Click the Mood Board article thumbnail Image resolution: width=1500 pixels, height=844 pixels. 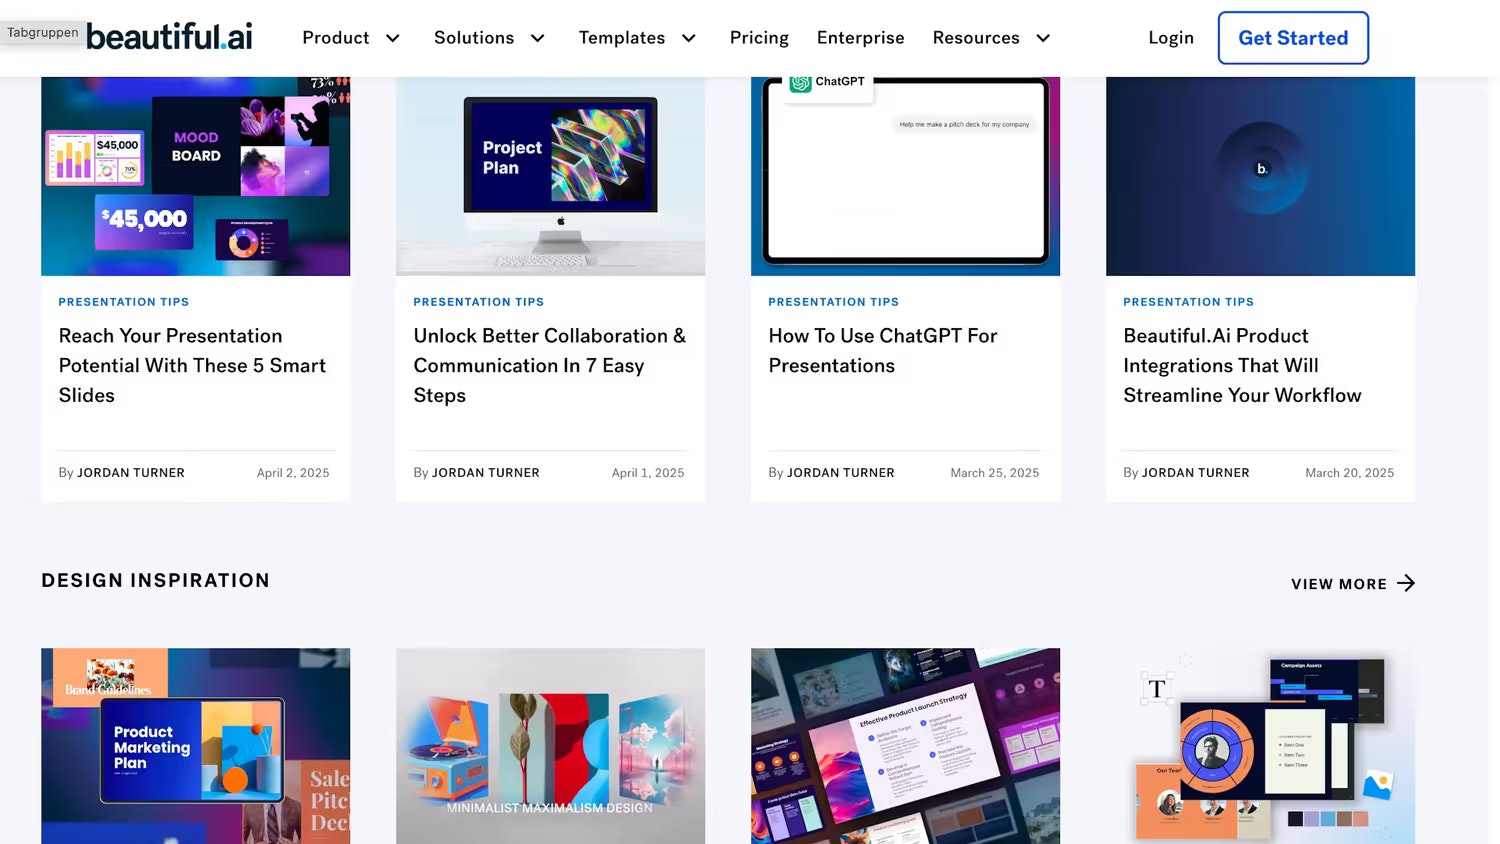coord(195,176)
